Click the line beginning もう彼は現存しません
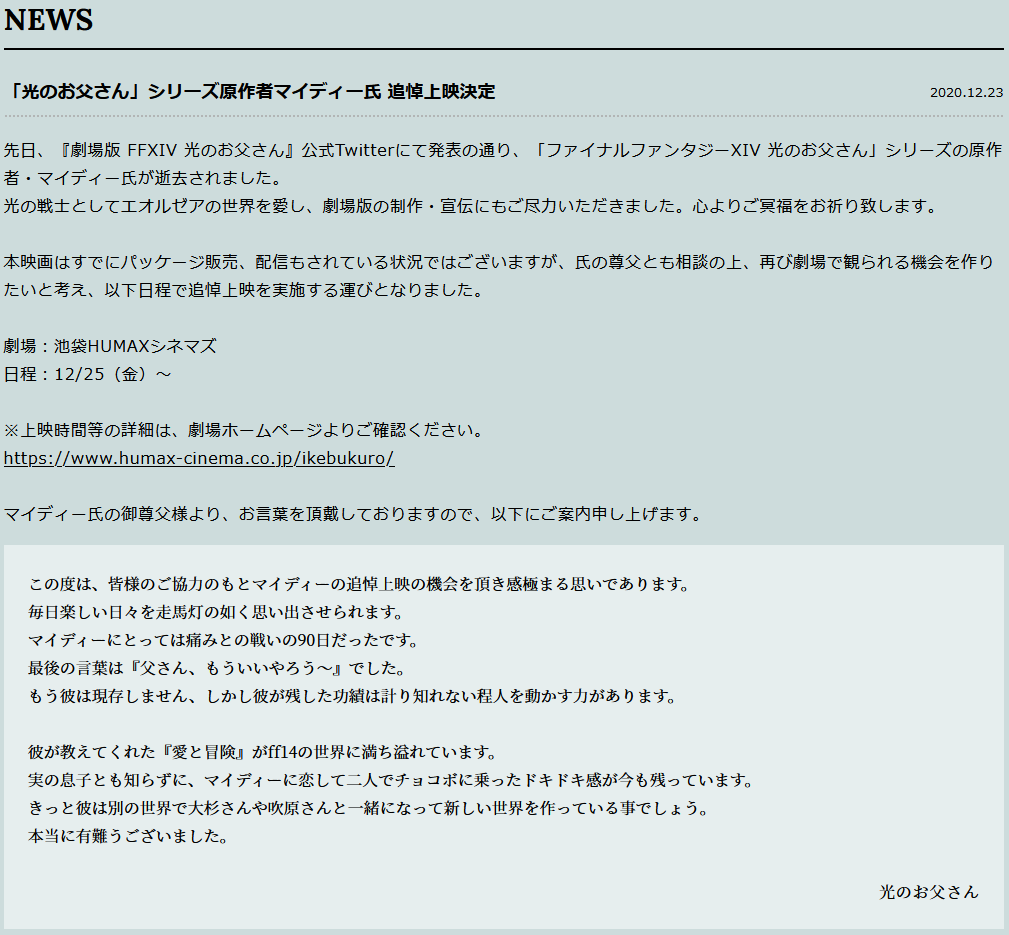Image resolution: width=1009 pixels, height=935 pixels. (x=353, y=696)
